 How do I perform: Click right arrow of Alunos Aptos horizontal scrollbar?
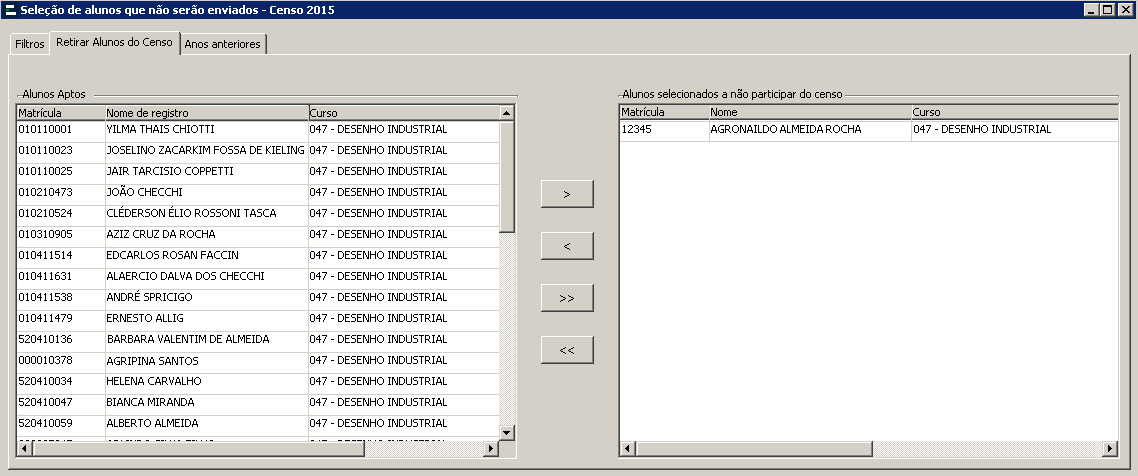pyautogui.click(x=490, y=449)
